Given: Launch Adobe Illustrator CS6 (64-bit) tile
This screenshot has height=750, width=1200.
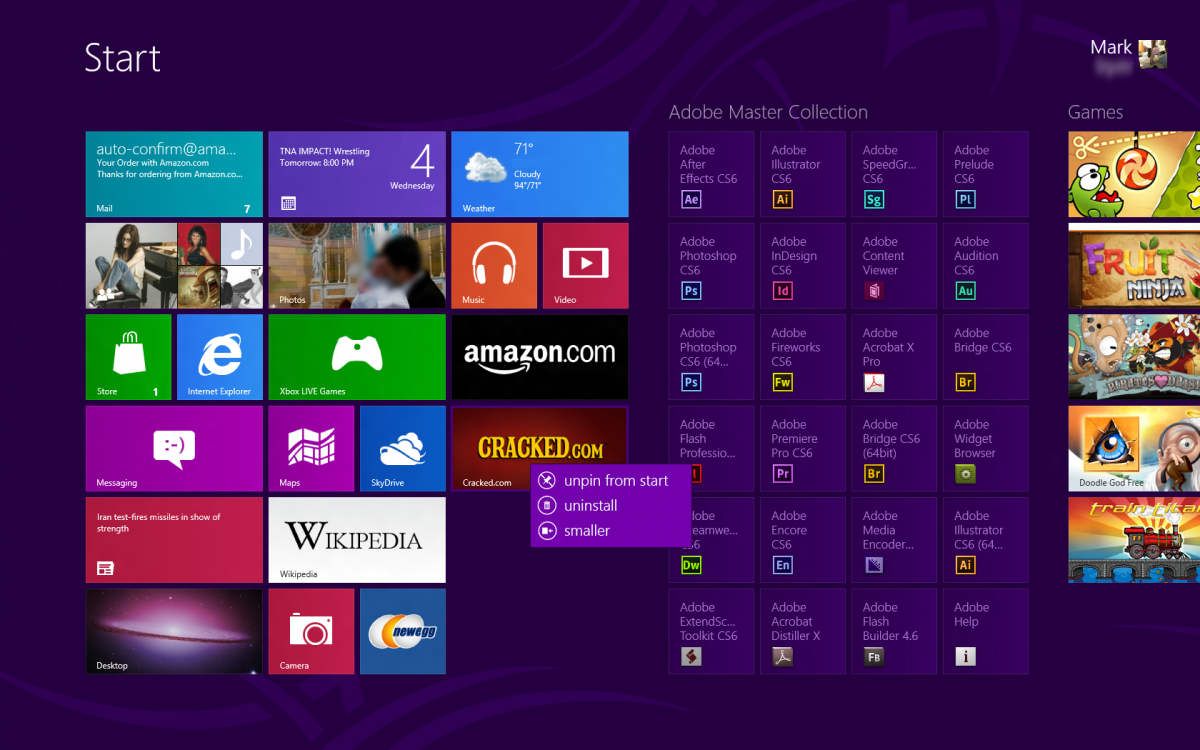Looking at the screenshot, I should click(986, 540).
